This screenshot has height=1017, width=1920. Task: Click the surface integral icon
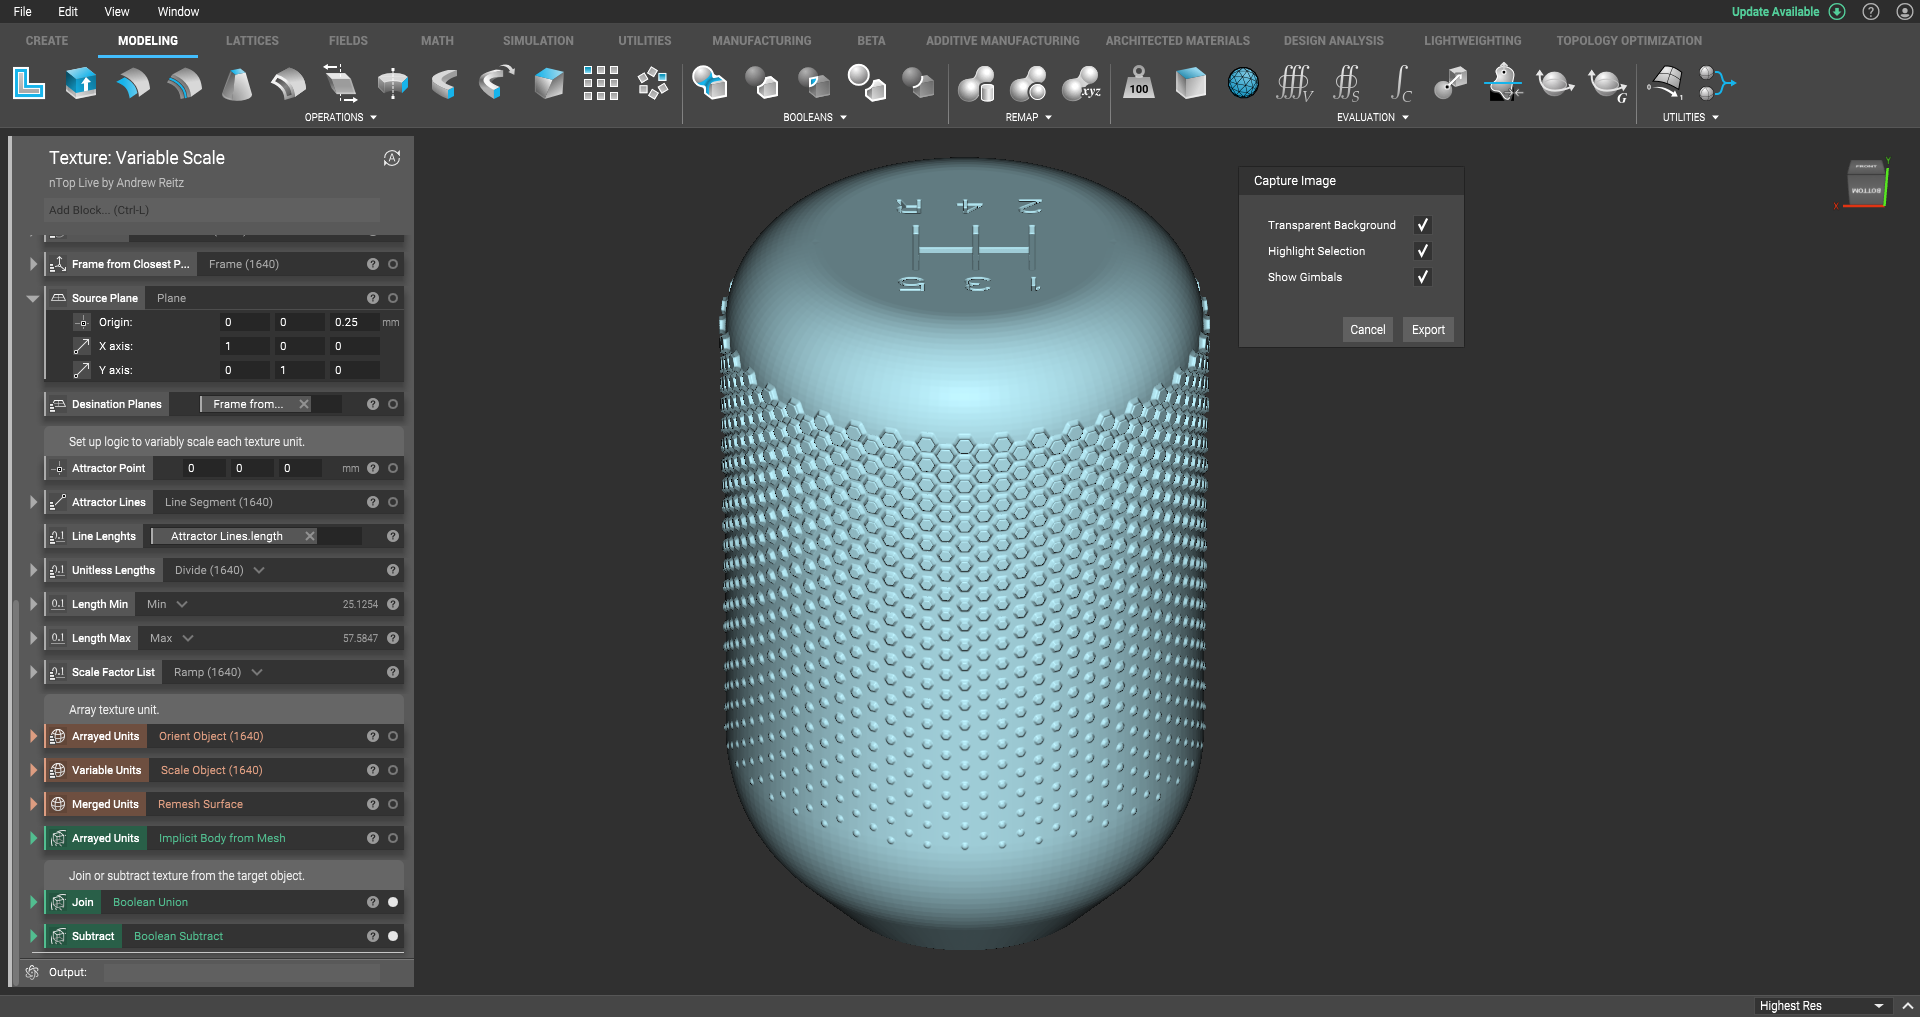1347,83
